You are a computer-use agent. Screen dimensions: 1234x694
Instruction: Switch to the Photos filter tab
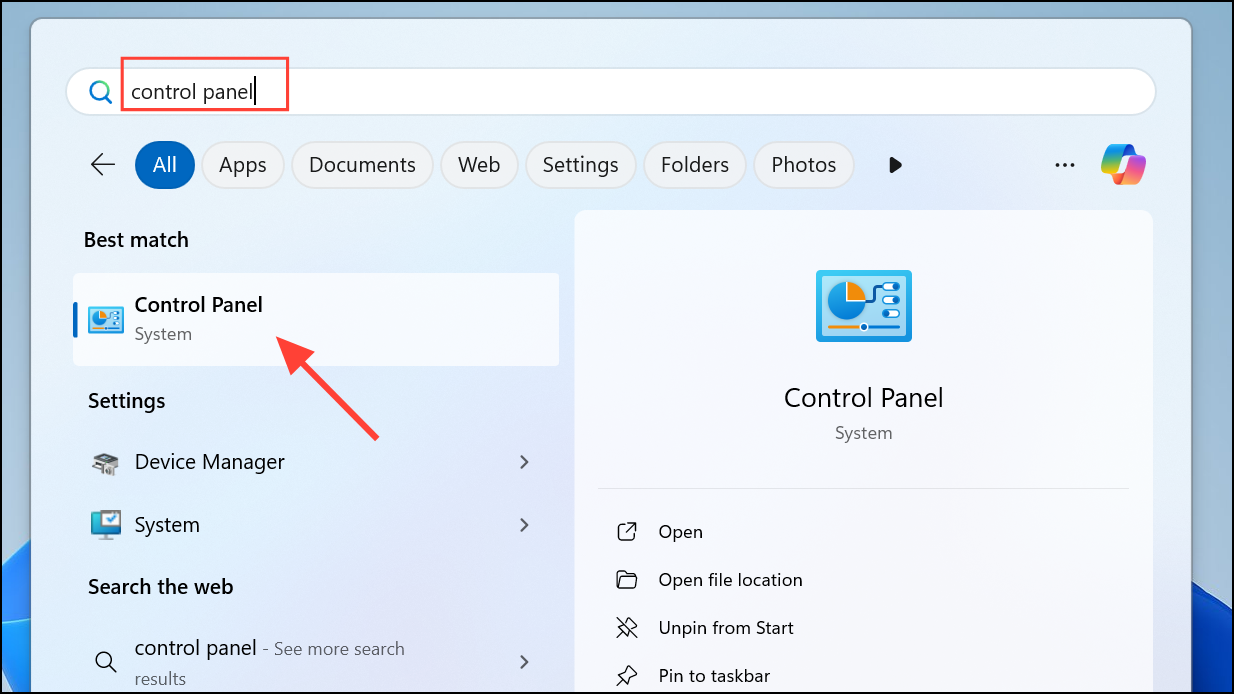click(x=804, y=165)
